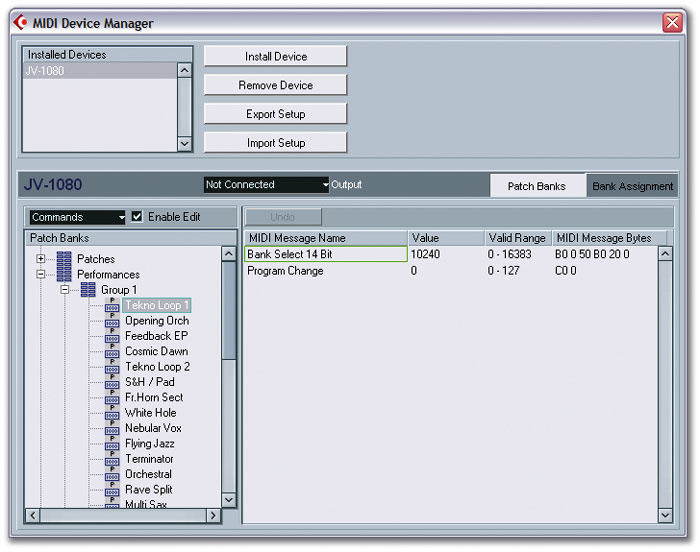Click the Install Device button
Viewport: 700px width, 552px height.
pos(275,57)
